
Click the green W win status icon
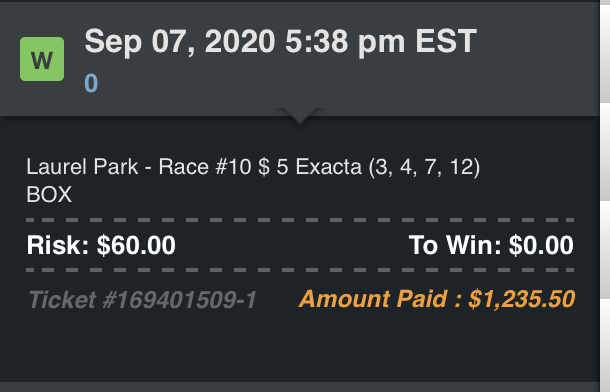click(42, 59)
